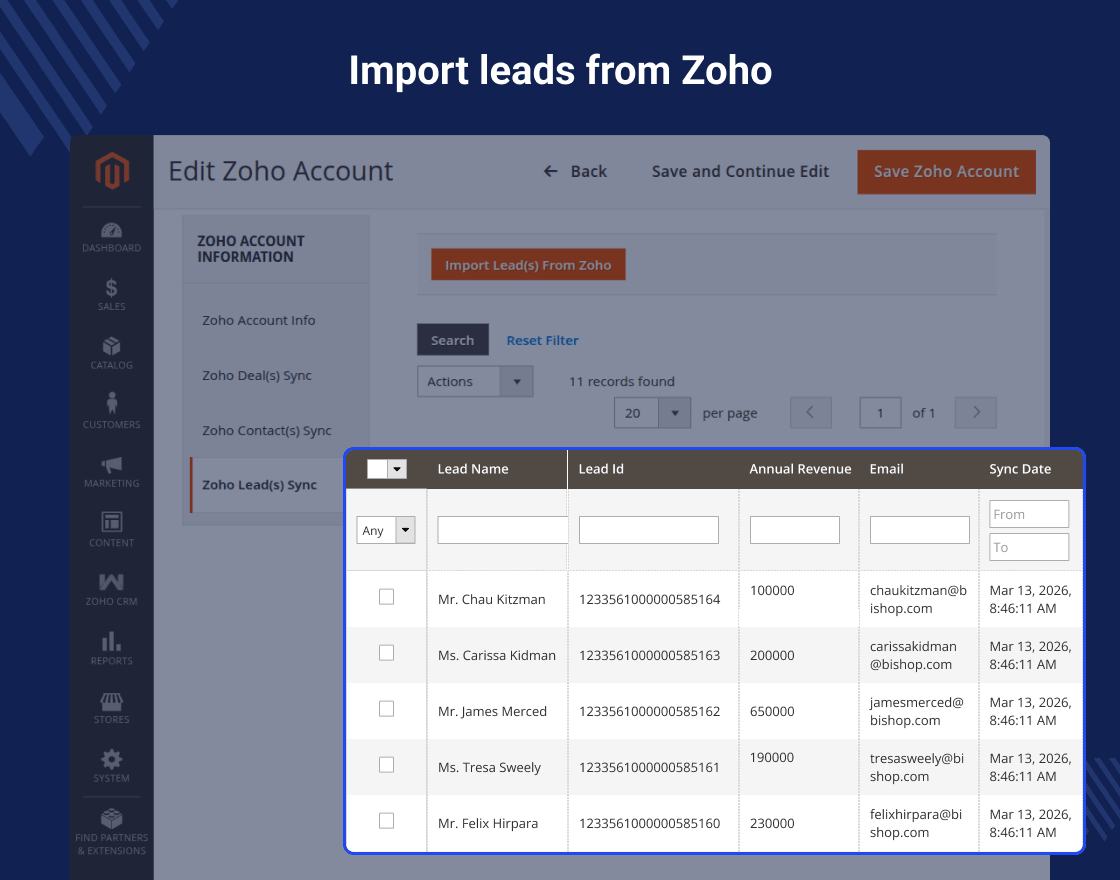1120x880 pixels.
Task: Click the Email filter field
Action: click(x=919, y=530)
